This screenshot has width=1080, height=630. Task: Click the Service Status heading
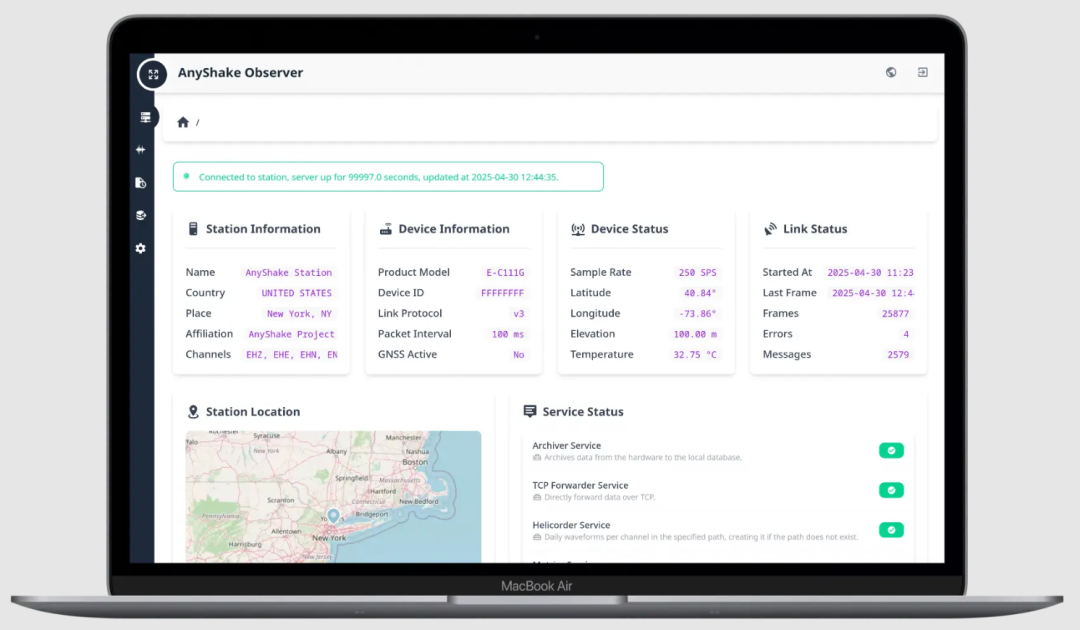(x=583, y=412)
